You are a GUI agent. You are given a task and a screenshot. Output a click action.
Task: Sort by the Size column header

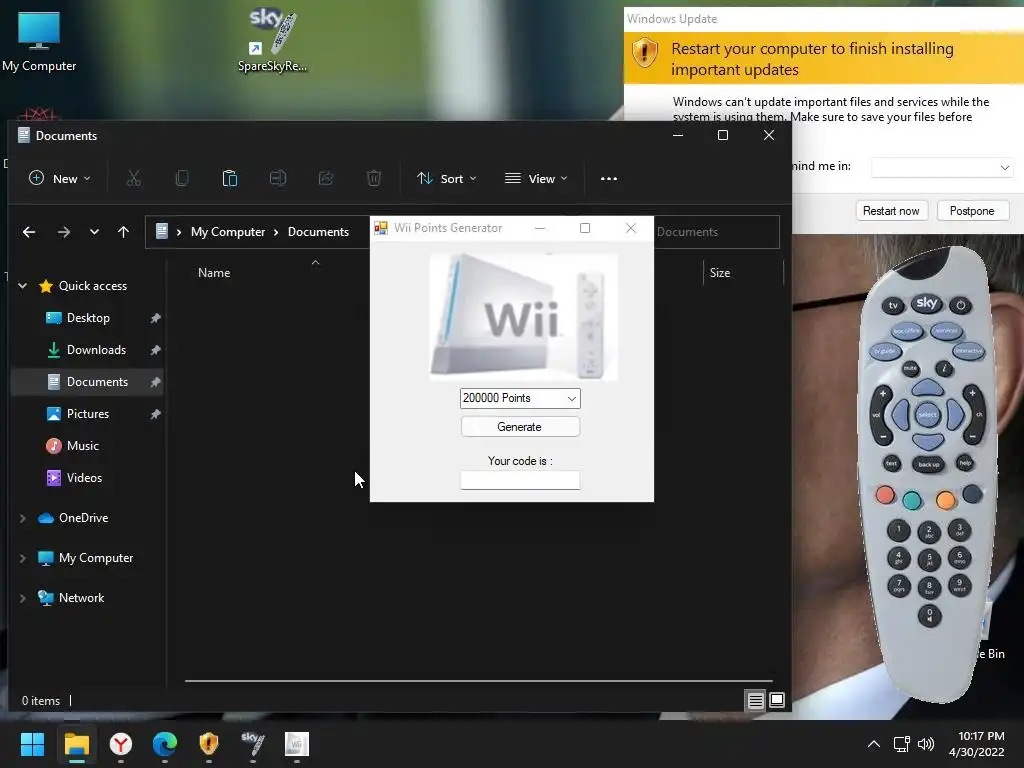(720, 273)
